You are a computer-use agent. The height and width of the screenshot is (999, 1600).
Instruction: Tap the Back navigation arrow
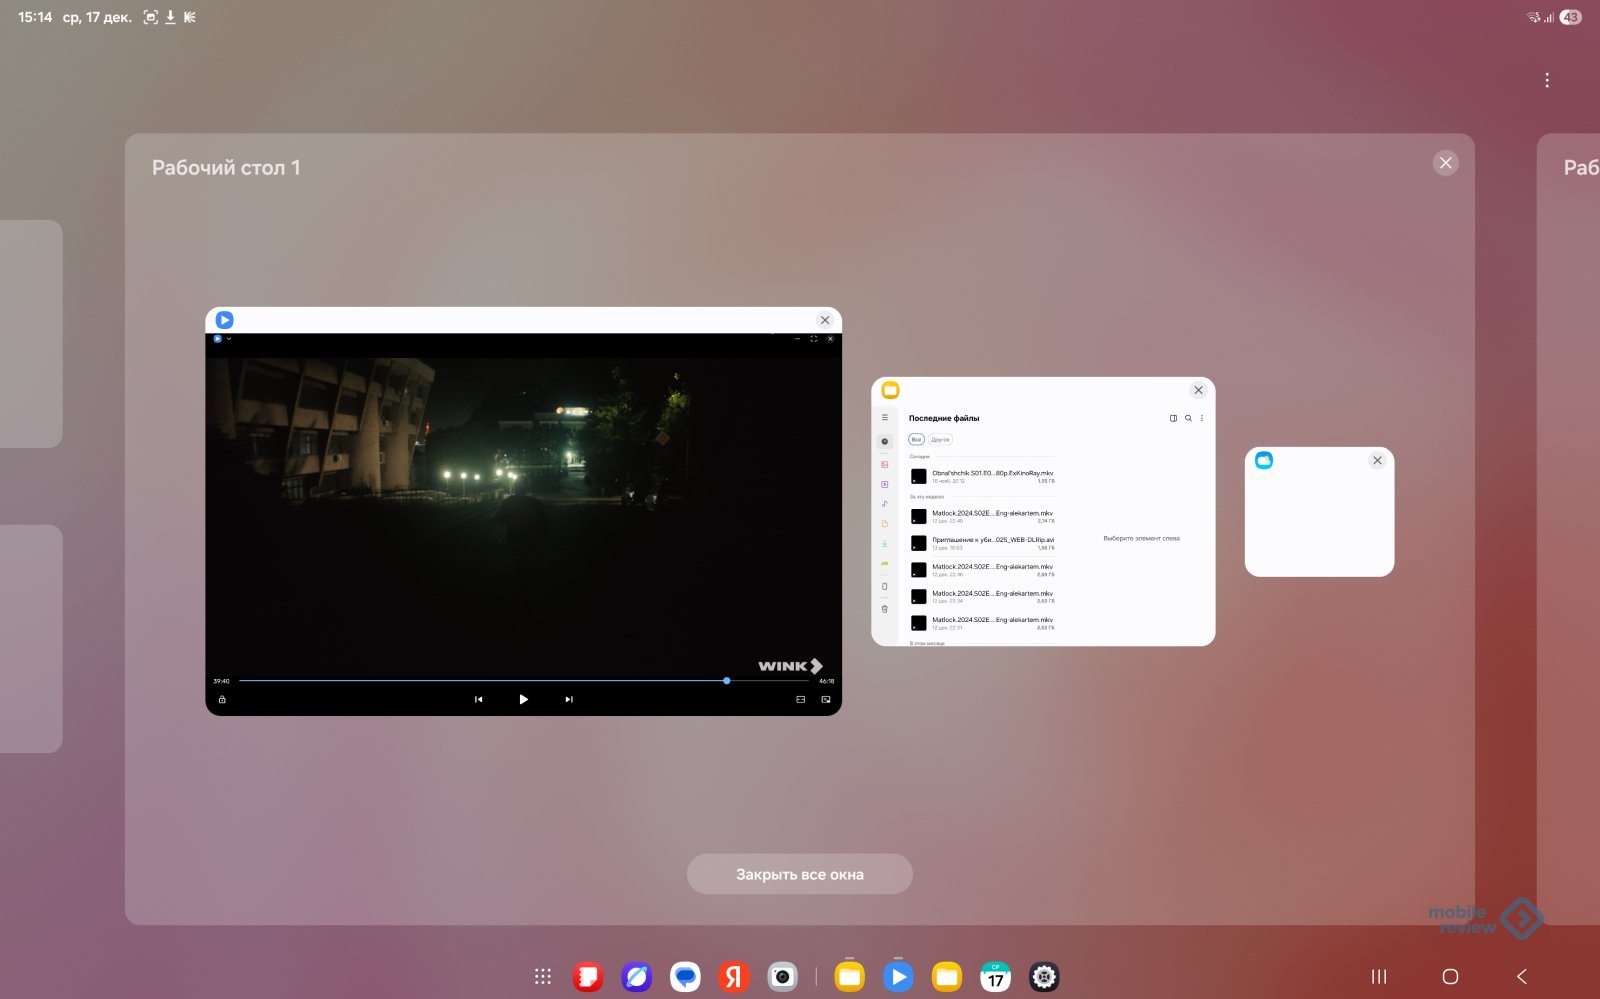pyautogui.click(x=1522, y=977)
